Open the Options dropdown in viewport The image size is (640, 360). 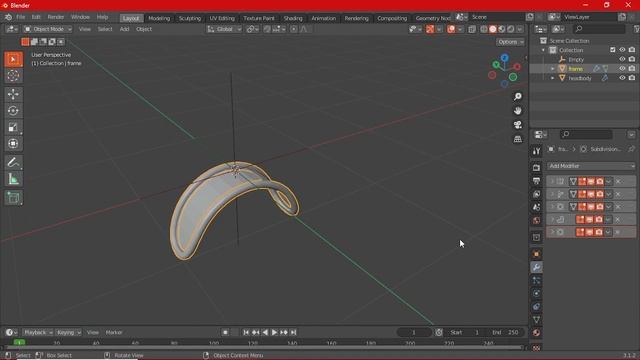510,42
